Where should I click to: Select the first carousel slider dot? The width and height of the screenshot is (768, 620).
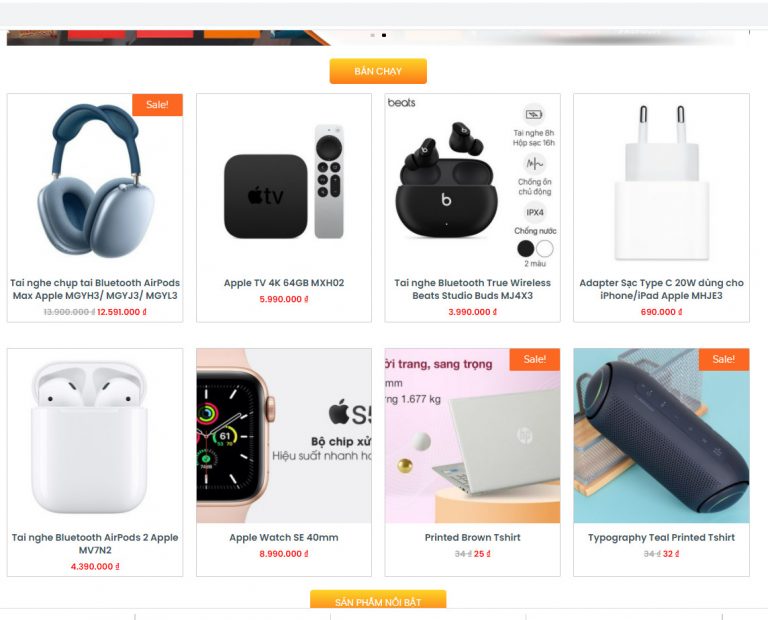point(373,35)
